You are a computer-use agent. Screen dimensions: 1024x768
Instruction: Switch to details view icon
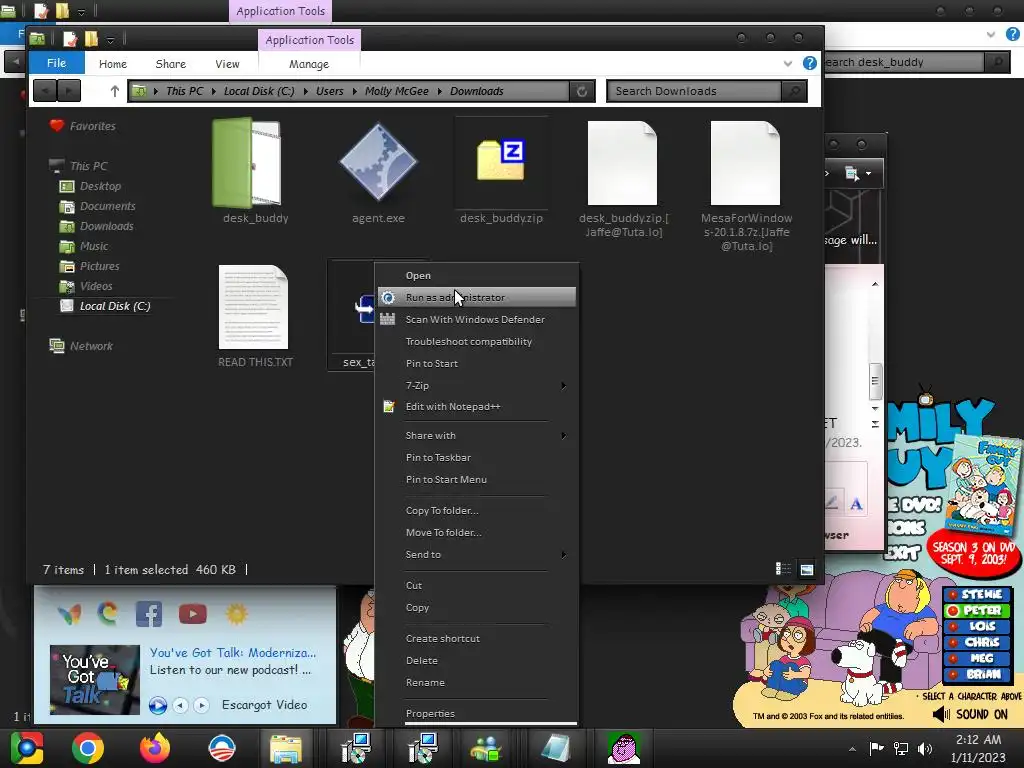click(783, 569)
